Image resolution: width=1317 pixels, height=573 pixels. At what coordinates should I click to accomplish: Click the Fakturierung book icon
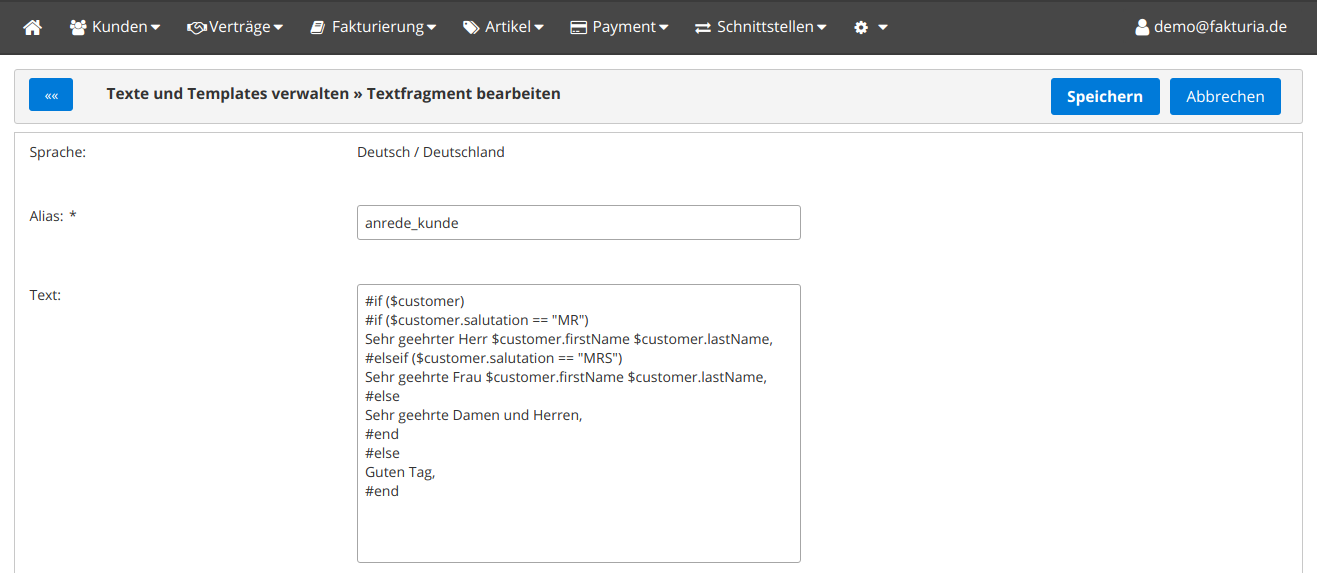tap(318, 27)
